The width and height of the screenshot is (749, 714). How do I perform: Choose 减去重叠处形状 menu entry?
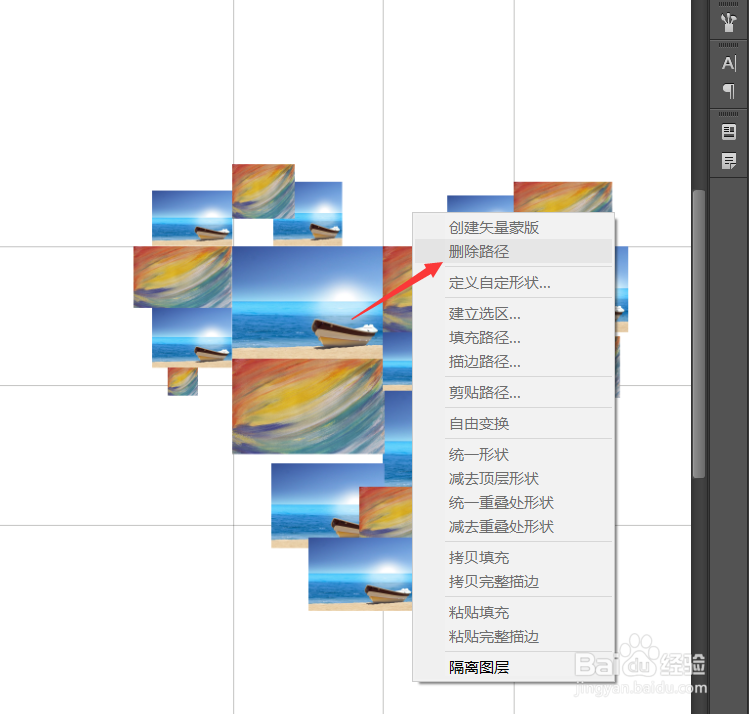(514, 526)
